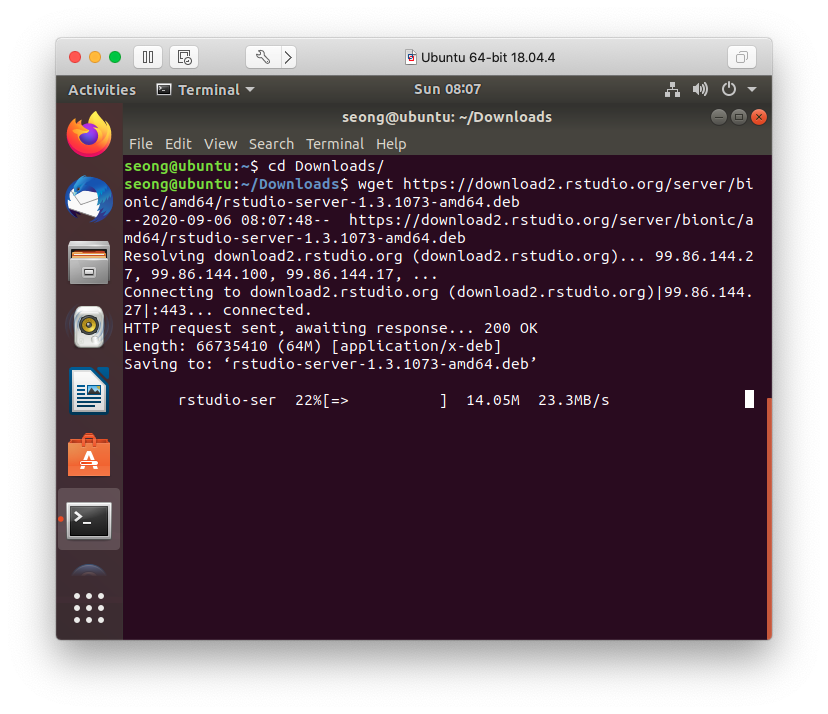Expand the system menu arrow
The height and width of the screenshot is (714, 828).
[752, 89]
